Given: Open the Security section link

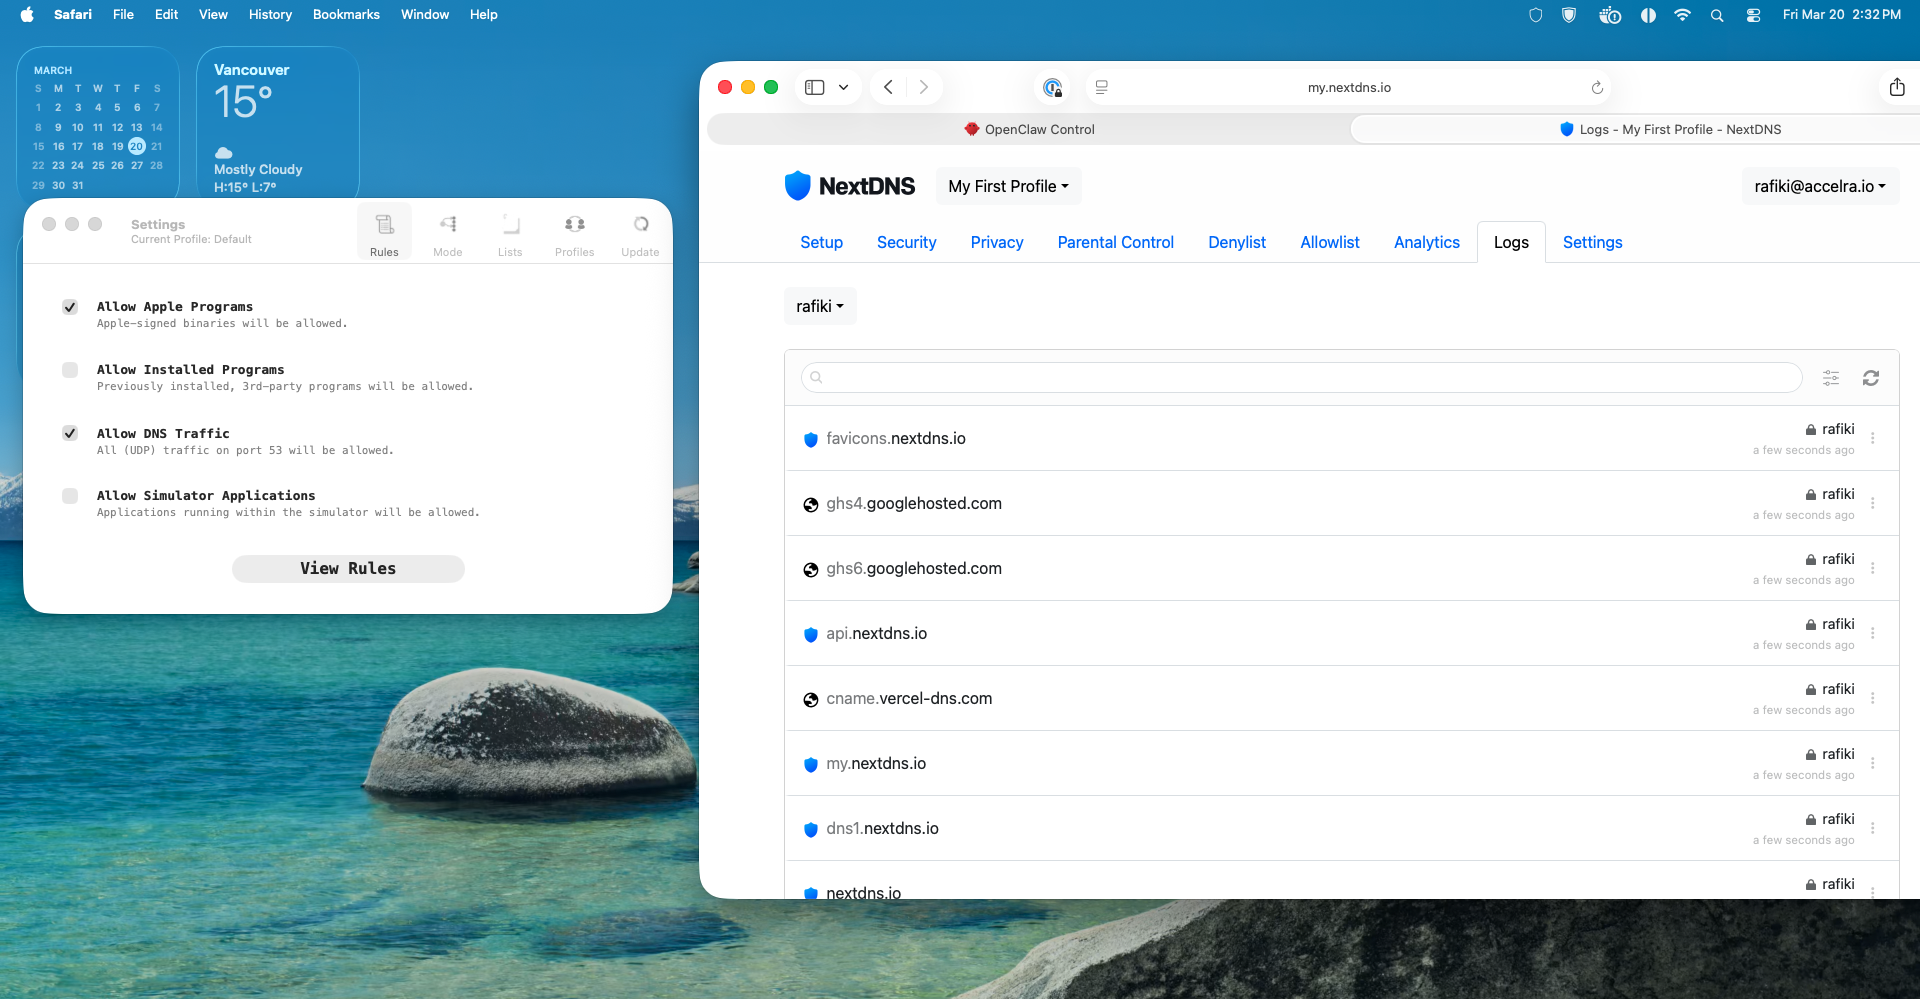Looking at the screenshot, I should click(906, 242).
